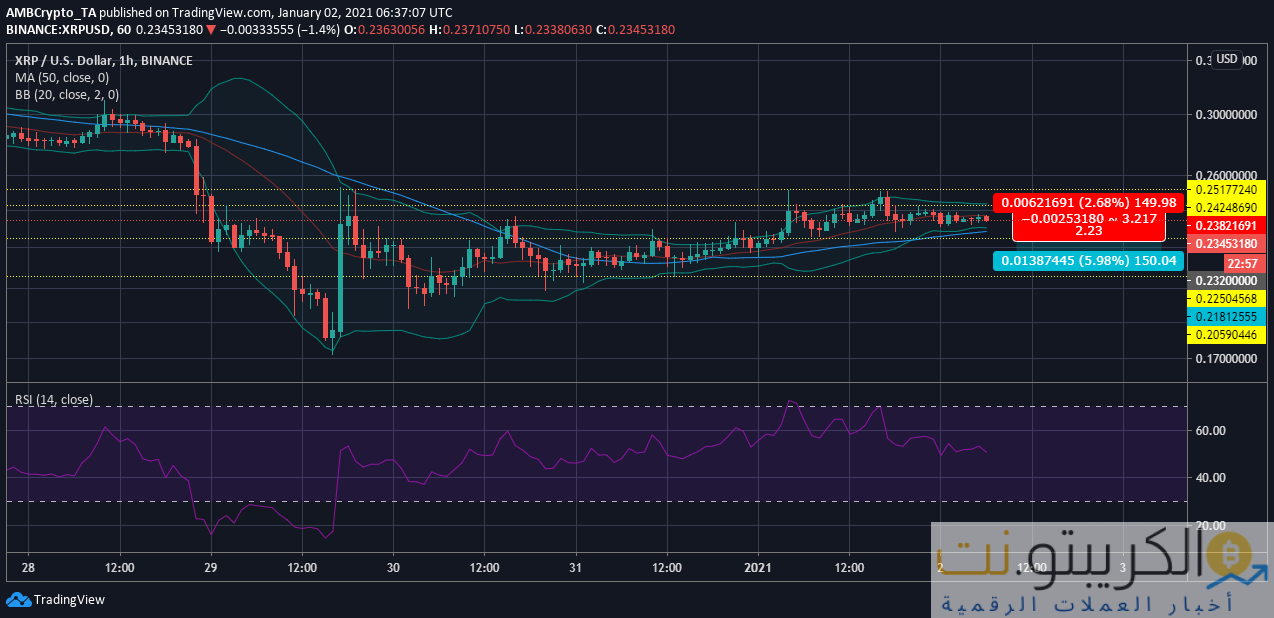Select the MA (50, close, 0) indicator legend
Image resolution: width=1274 pixels, height=618 pixels.
tap(62, 78)
